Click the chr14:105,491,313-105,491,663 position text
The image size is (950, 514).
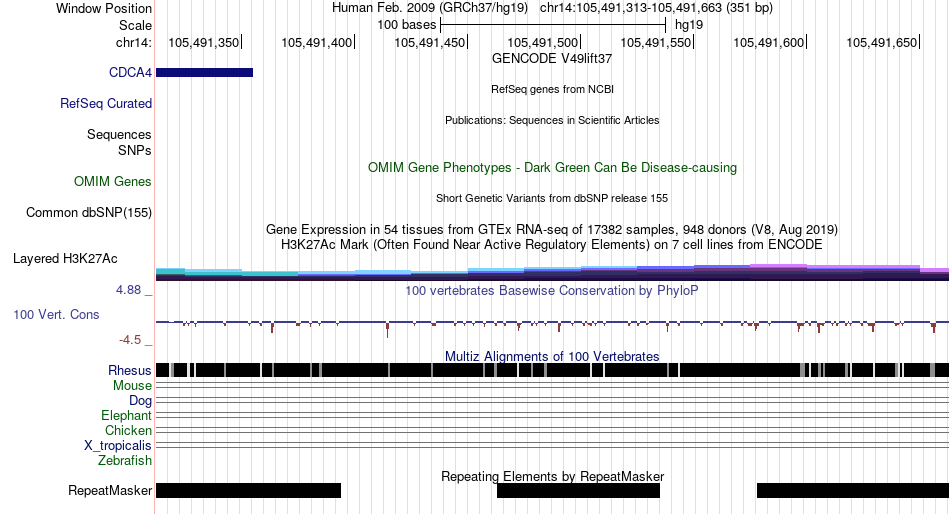tap(656, 8)
